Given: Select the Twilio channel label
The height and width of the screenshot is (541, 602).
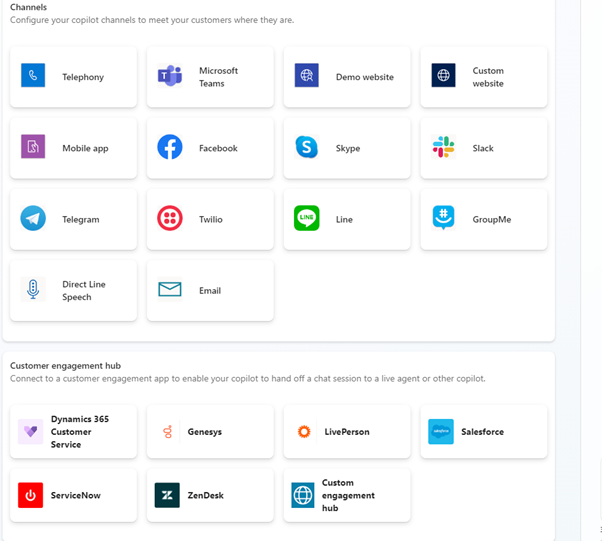Looking at the screenshot, I should point(211,219).
